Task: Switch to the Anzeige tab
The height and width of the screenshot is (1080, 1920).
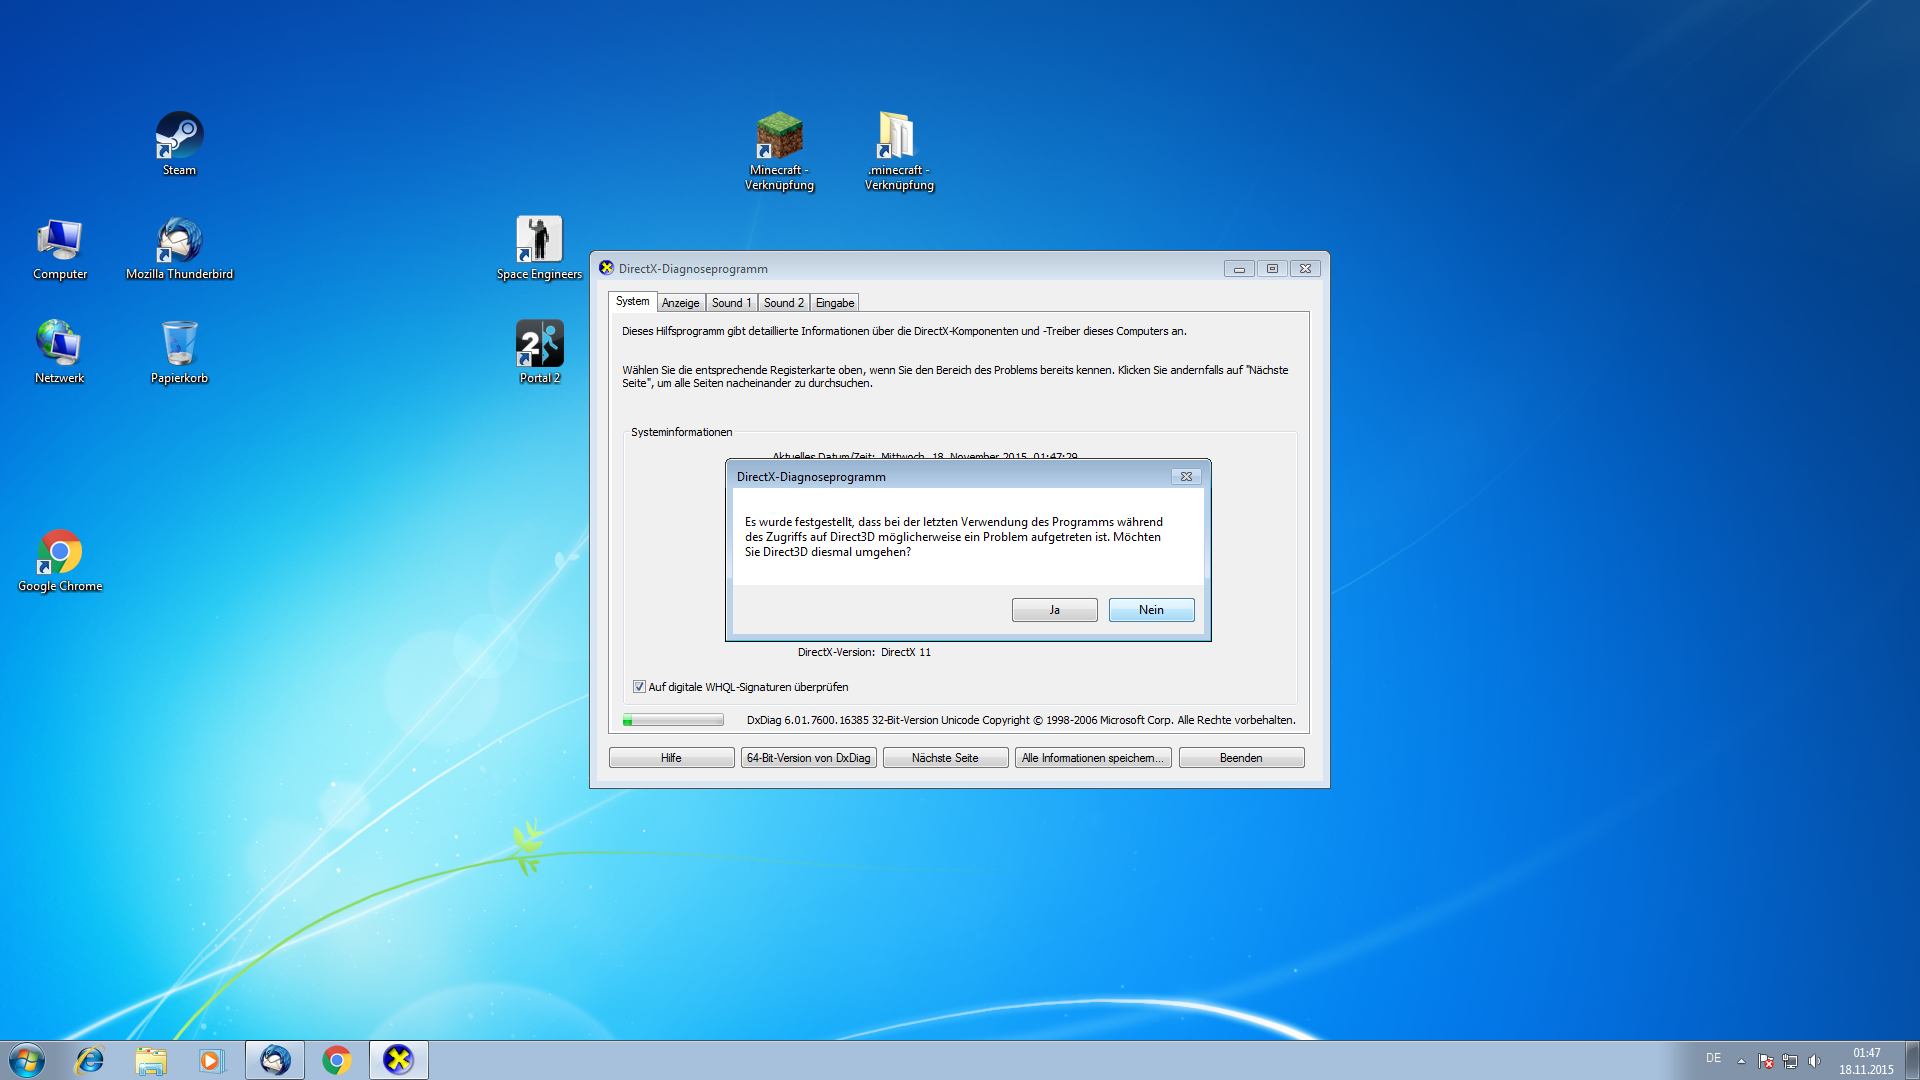Action: coord(680,303)
